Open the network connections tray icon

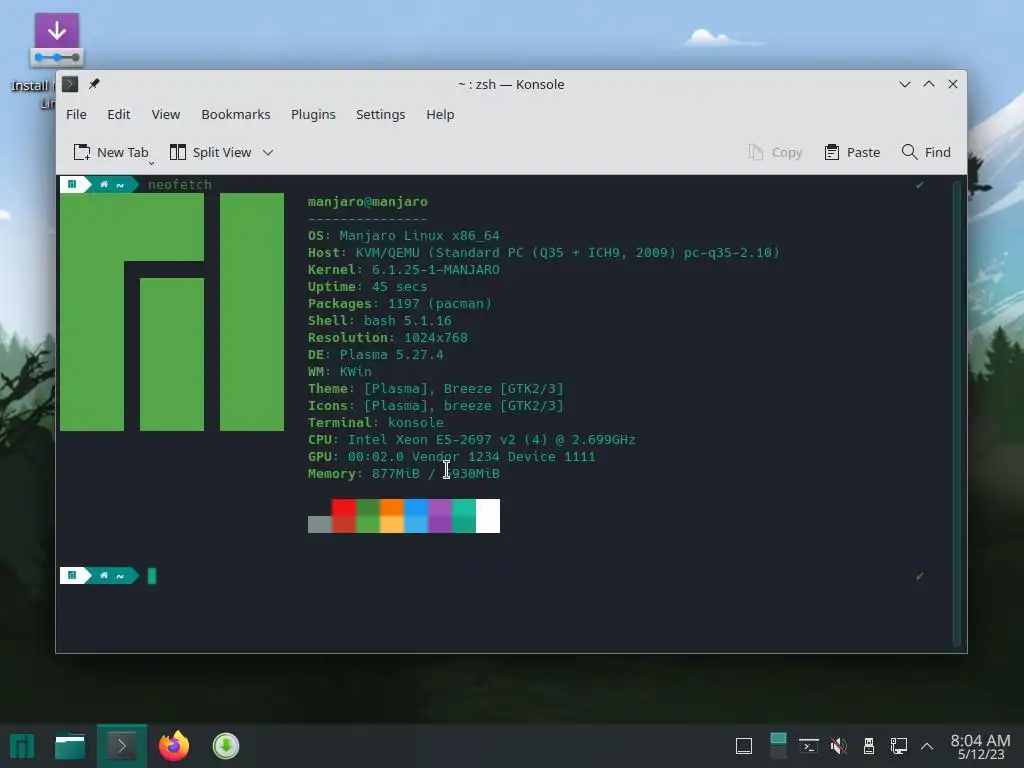899,746
